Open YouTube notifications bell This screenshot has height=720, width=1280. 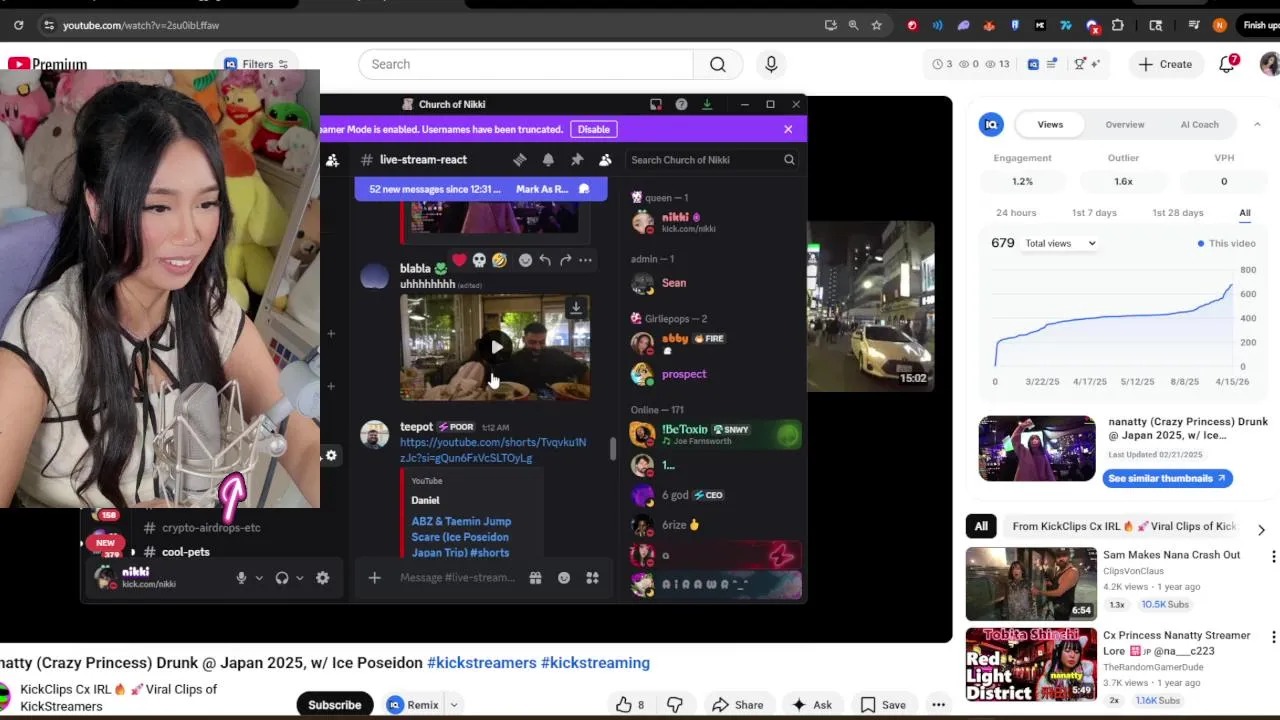[x=1227, y=64]
